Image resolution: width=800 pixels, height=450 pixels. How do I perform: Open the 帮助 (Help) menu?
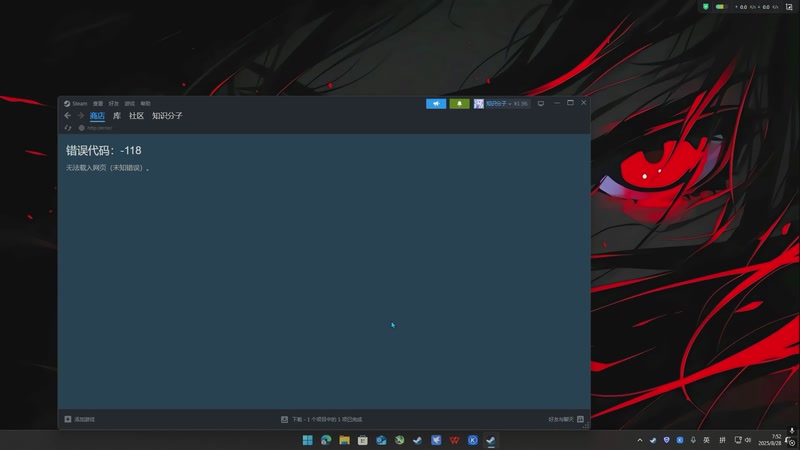[145, 104]
